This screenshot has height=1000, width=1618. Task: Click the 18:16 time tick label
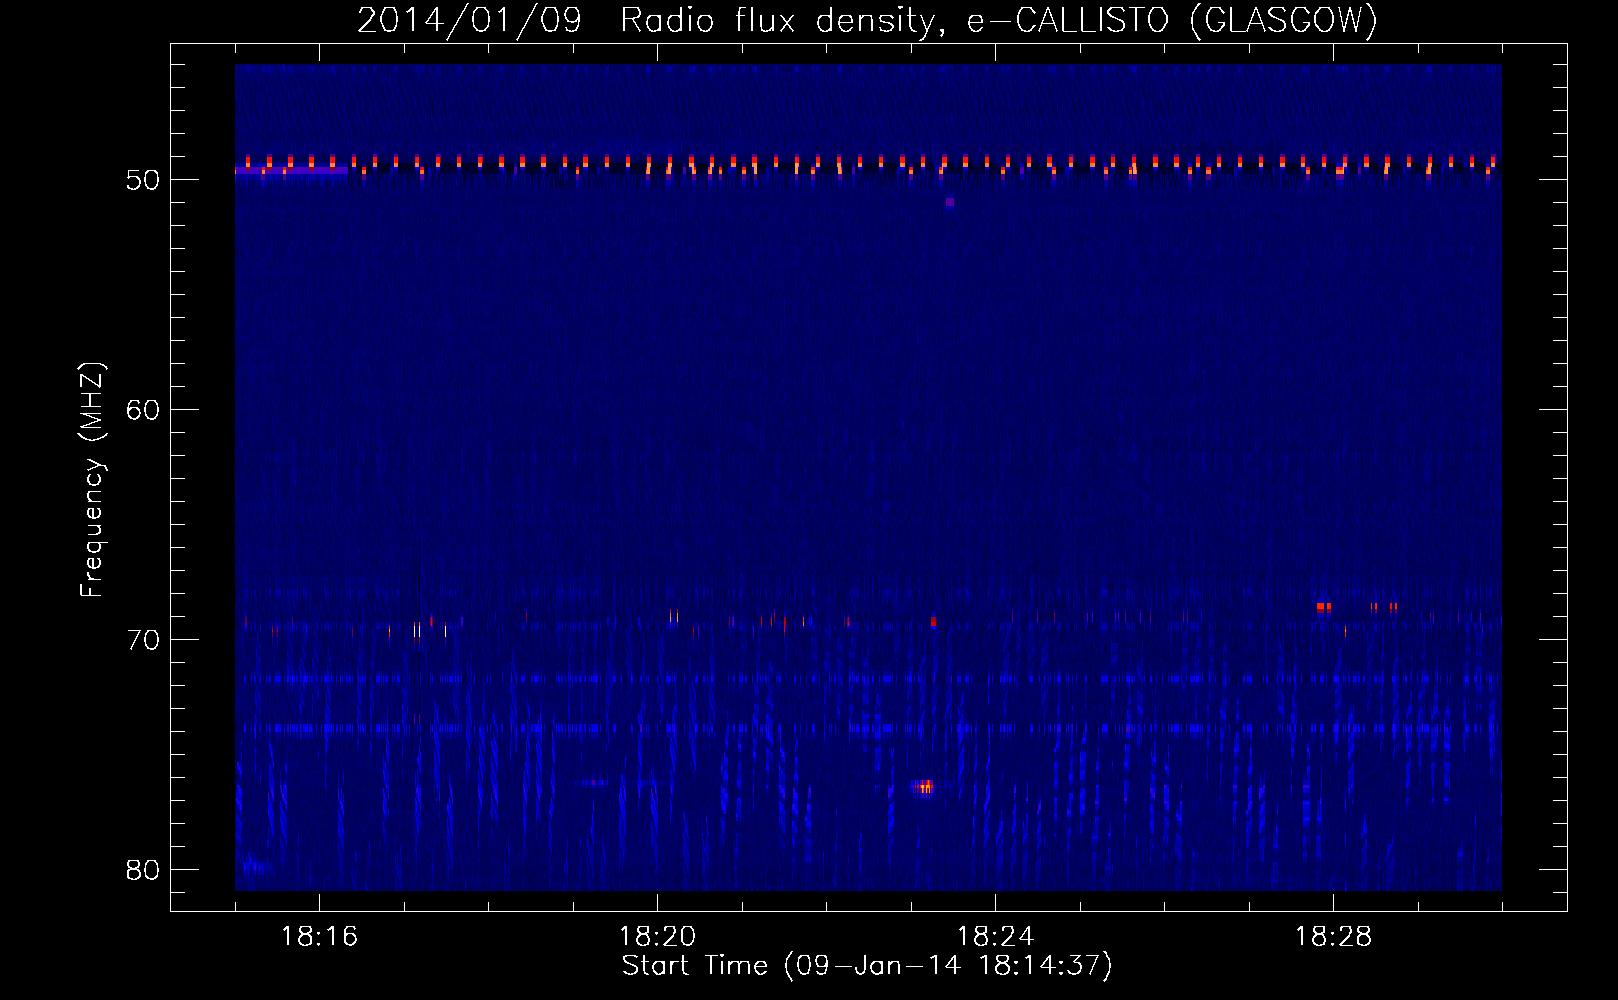click(x=319, y=937)
